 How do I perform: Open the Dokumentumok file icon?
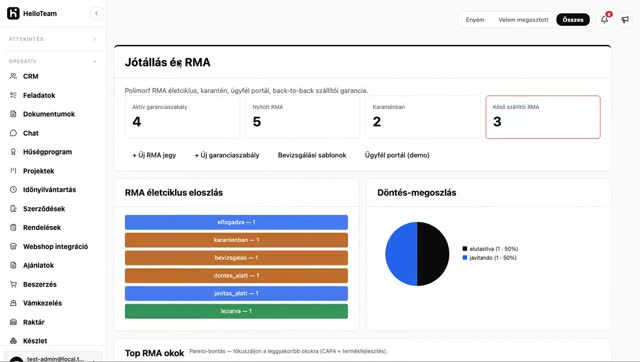coord(13,114)
